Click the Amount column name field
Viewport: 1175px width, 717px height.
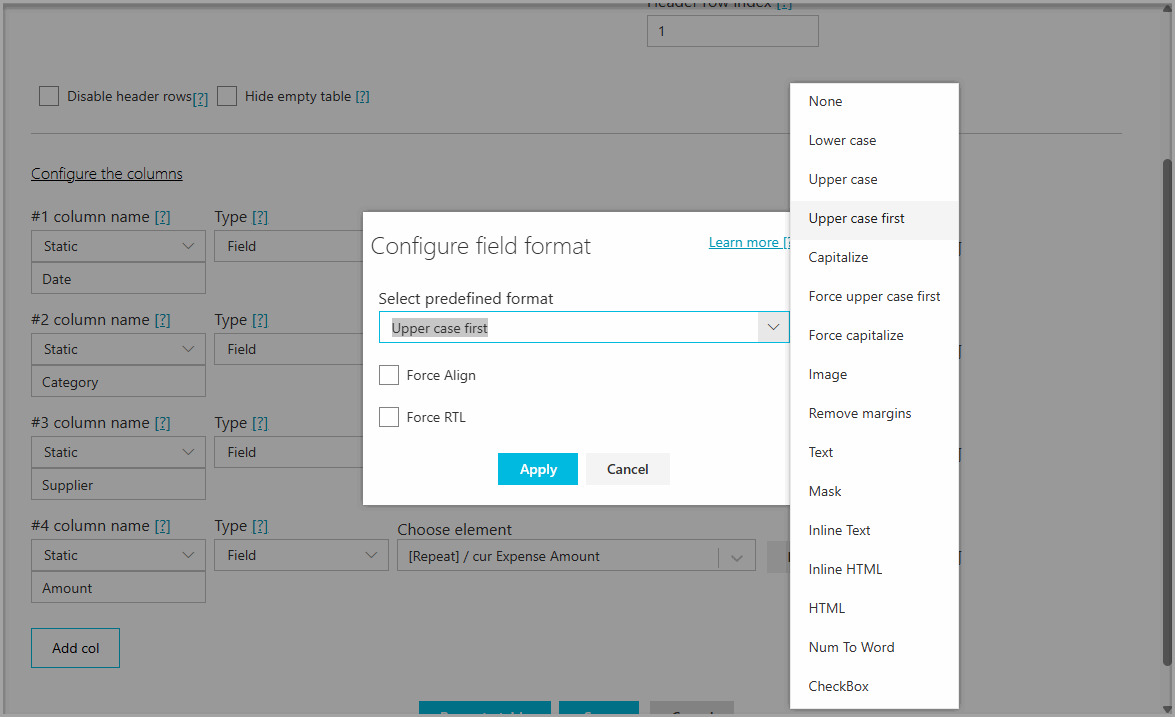[x=118, y=588]
